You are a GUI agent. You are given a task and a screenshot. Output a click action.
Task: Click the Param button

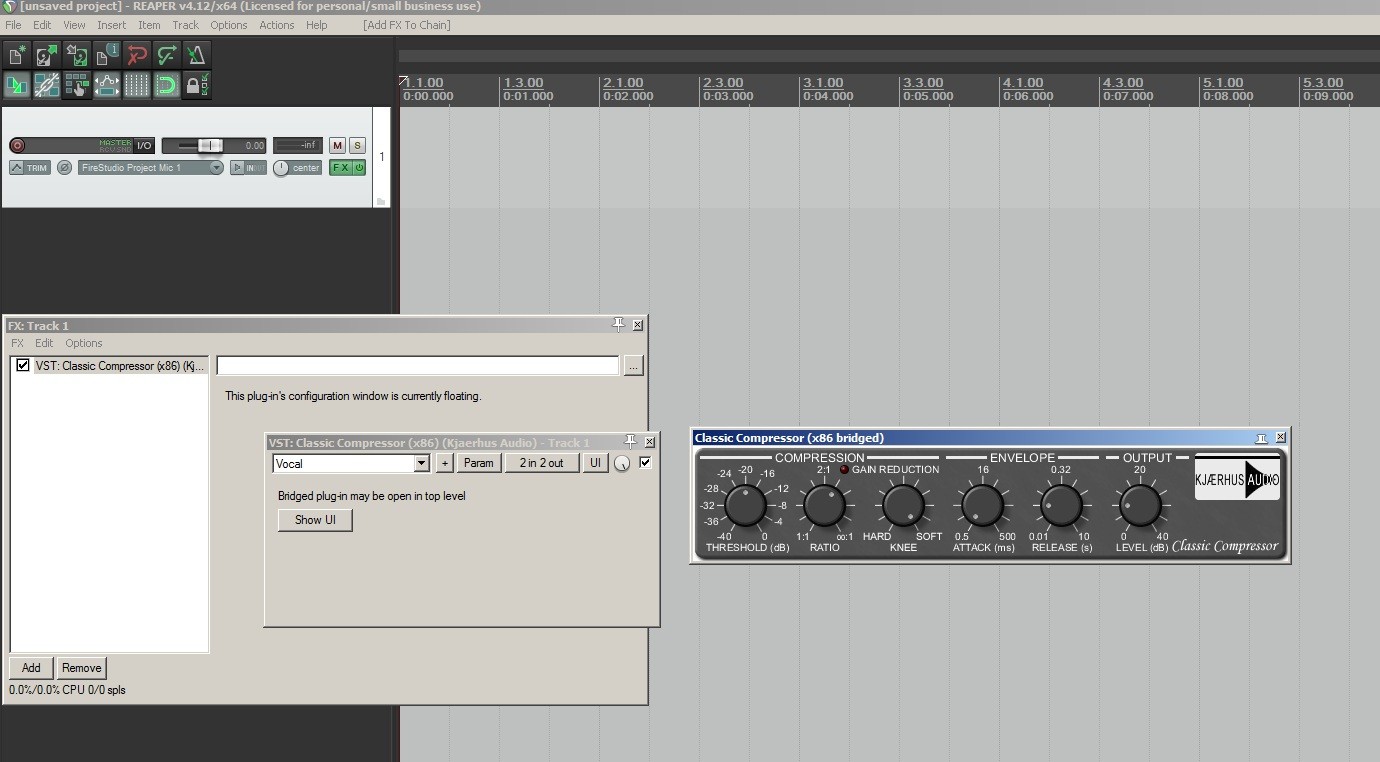[x=479, y=463]
